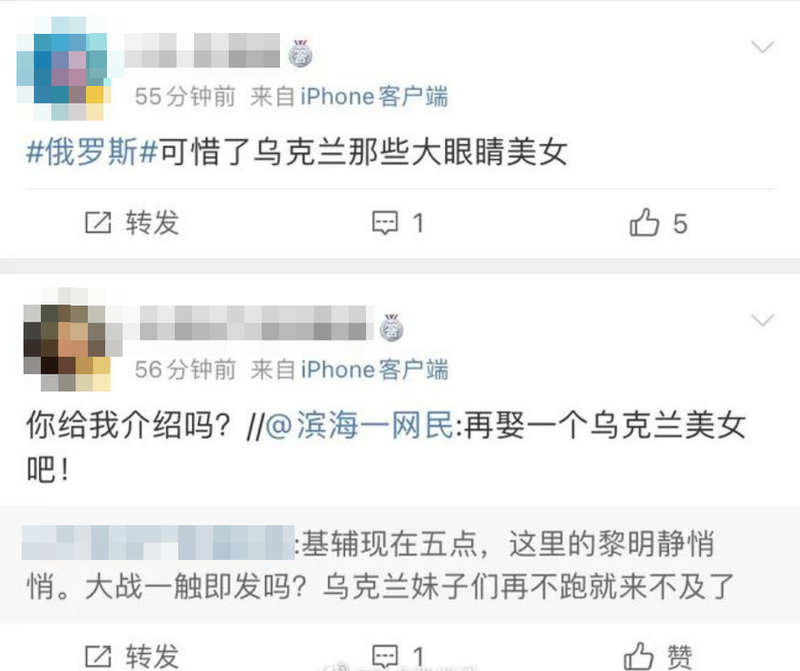Click the thumbs-up icon next to 赞
800x671 pixels.
click(x=638, y=656)
